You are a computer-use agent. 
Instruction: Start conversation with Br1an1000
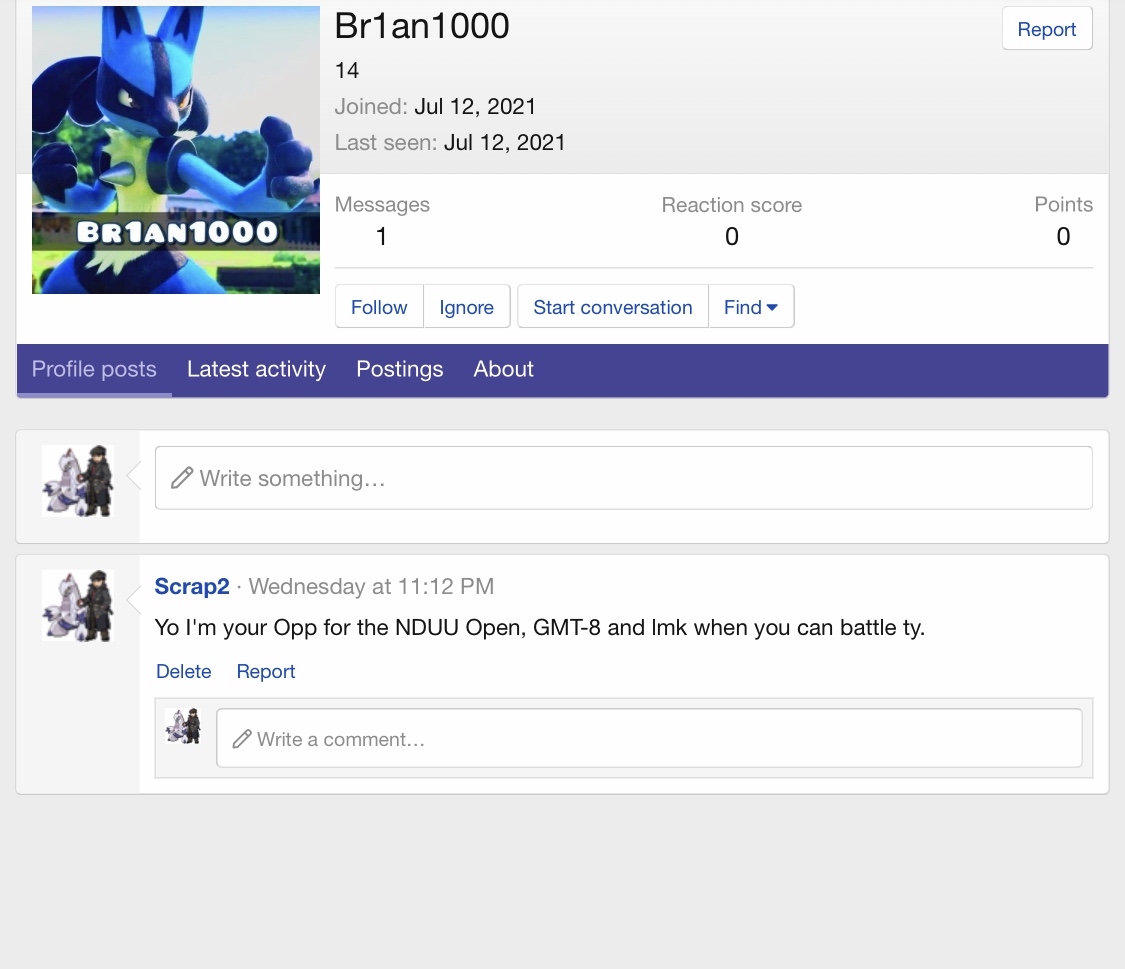(613, 307)
